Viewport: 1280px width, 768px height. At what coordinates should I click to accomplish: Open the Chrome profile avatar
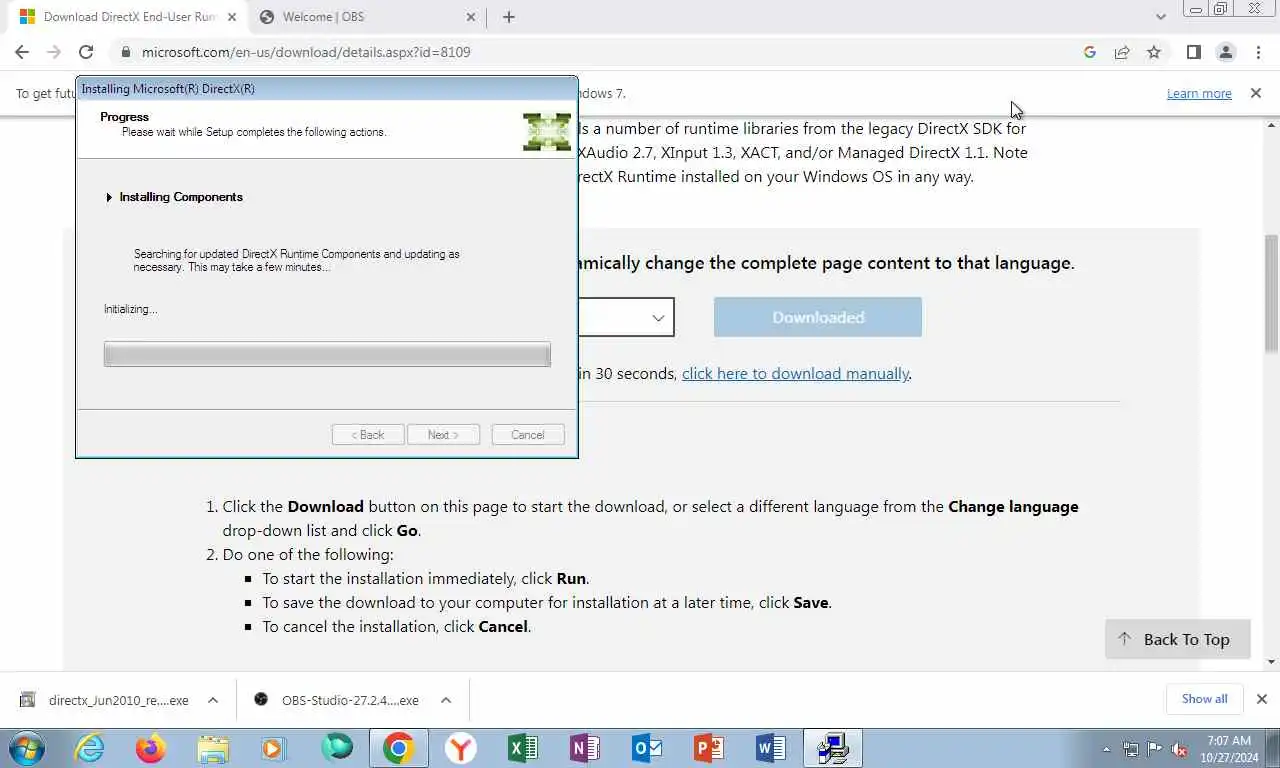point(1225,52)
